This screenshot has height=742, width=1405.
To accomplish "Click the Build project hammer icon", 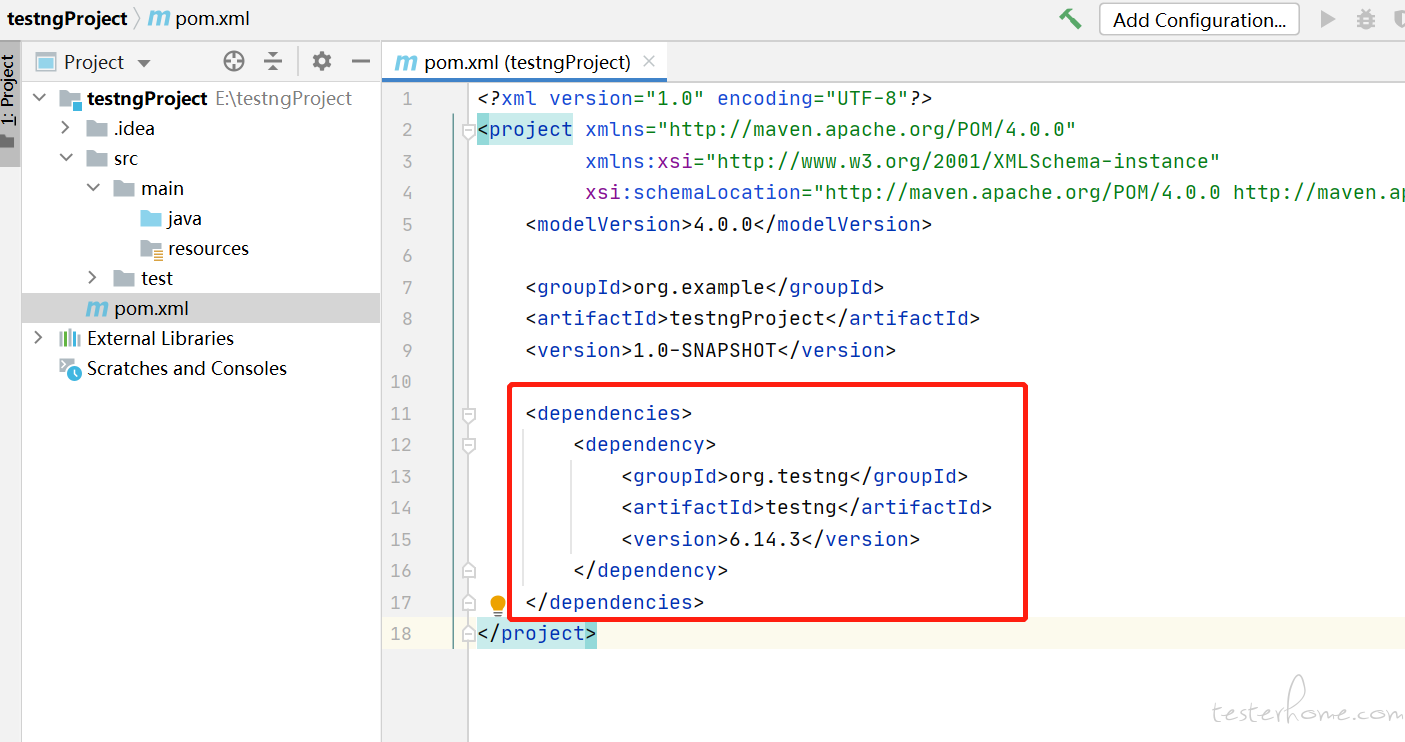I will coord(1070,19).
